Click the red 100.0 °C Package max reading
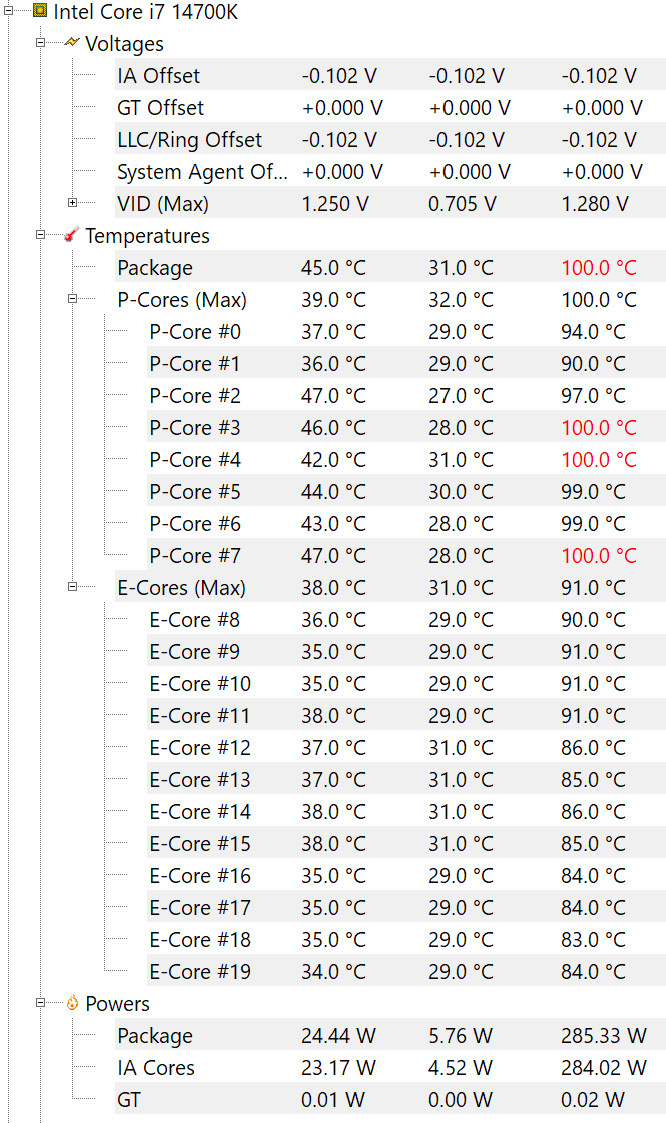This screenshot has height=1123, width=666. coord(598,268)
